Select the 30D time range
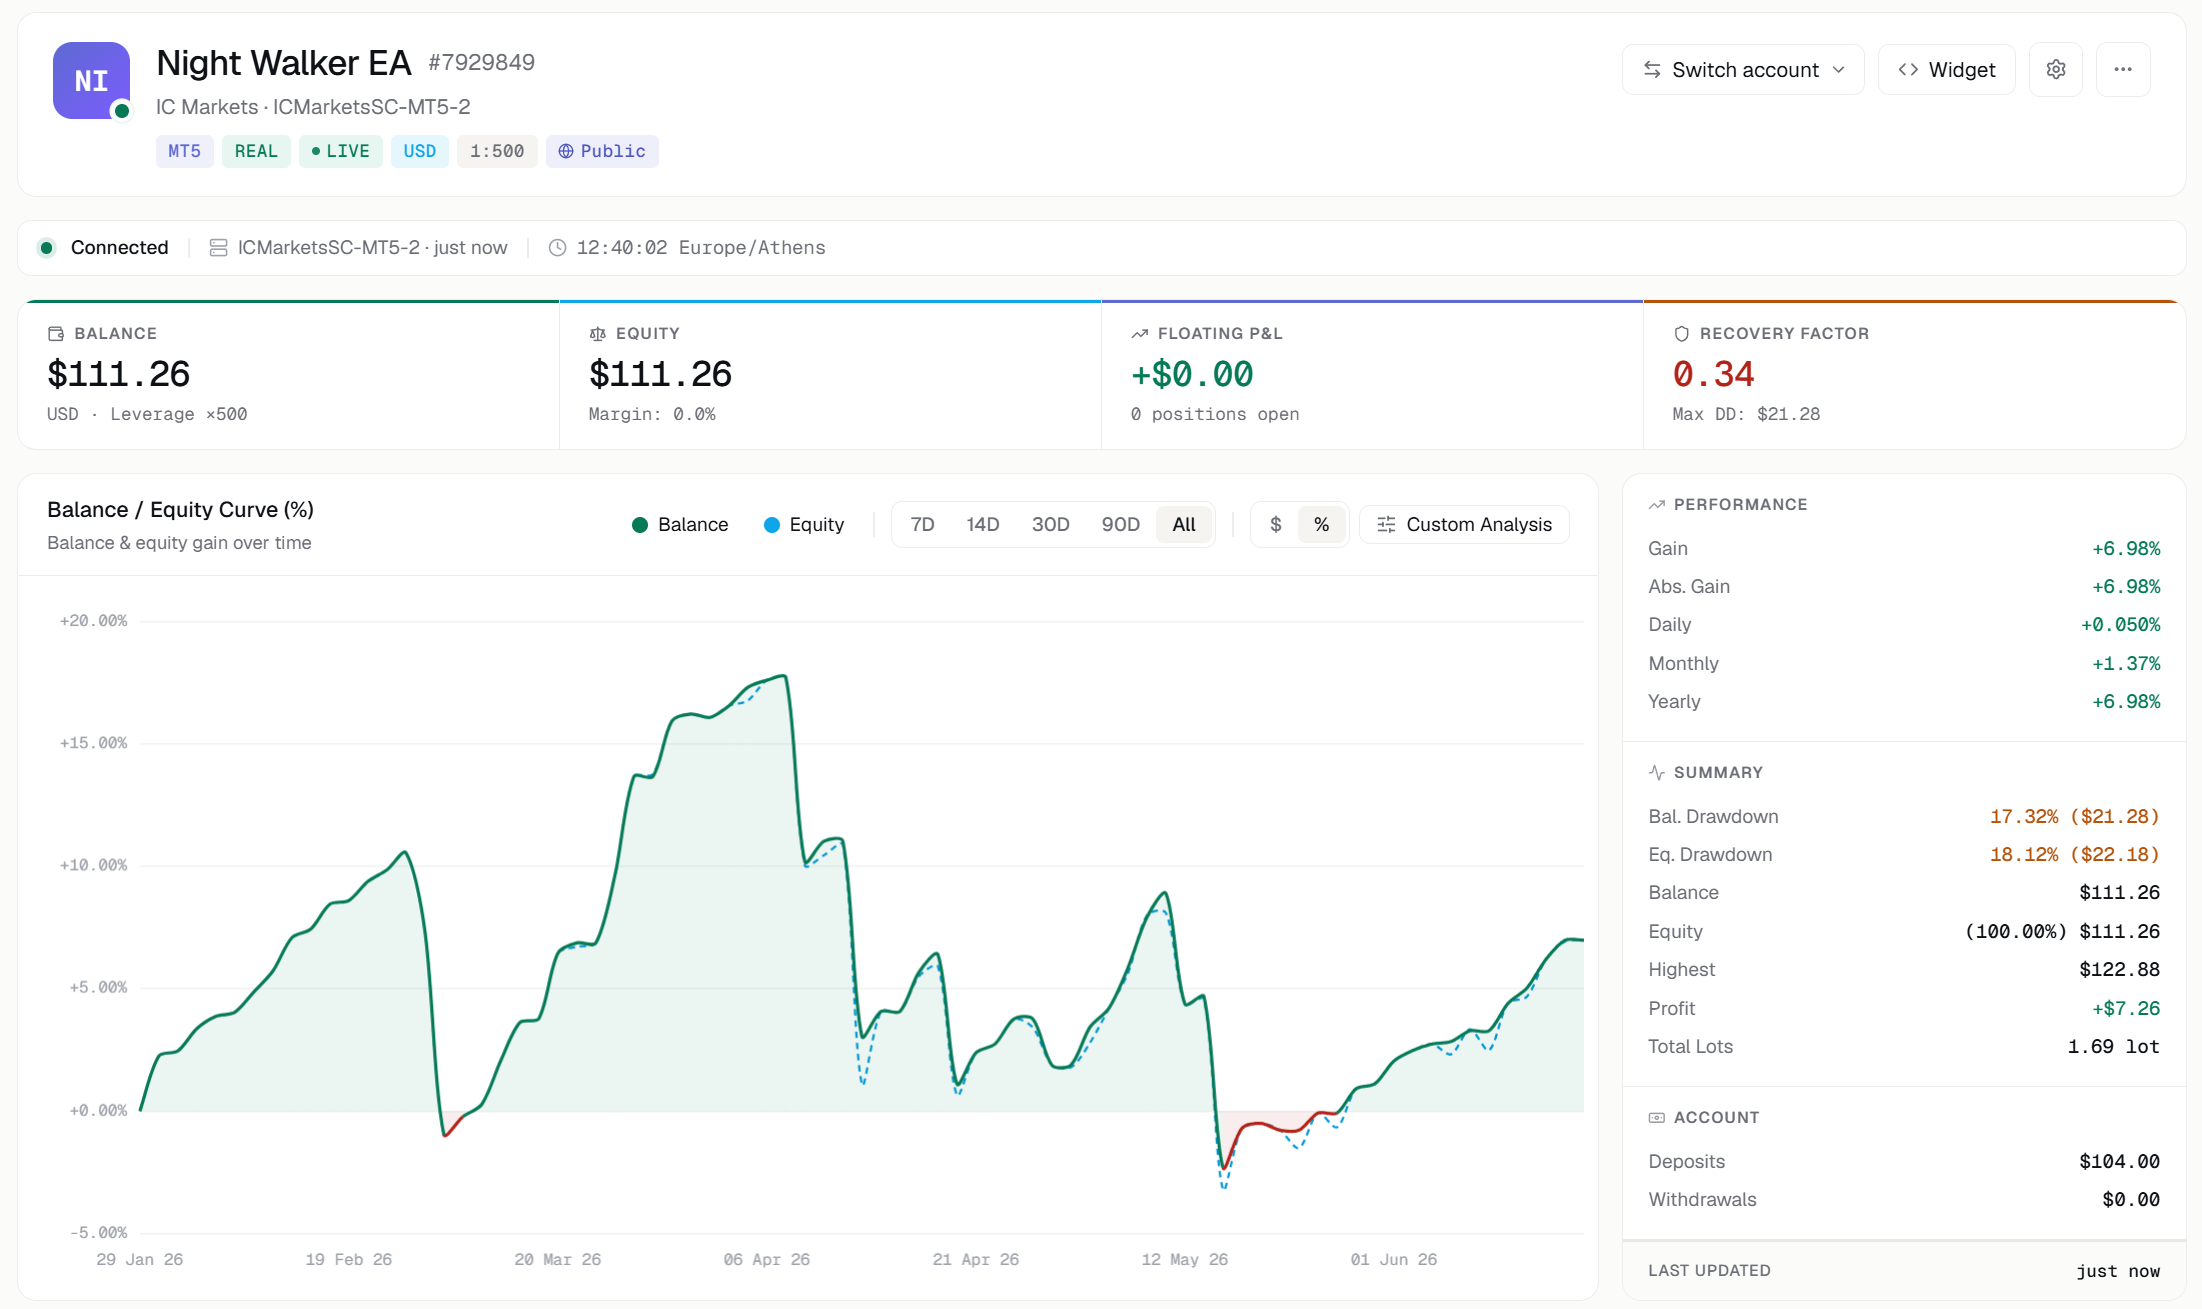2202x1309 pixels. pos(1050,525)
